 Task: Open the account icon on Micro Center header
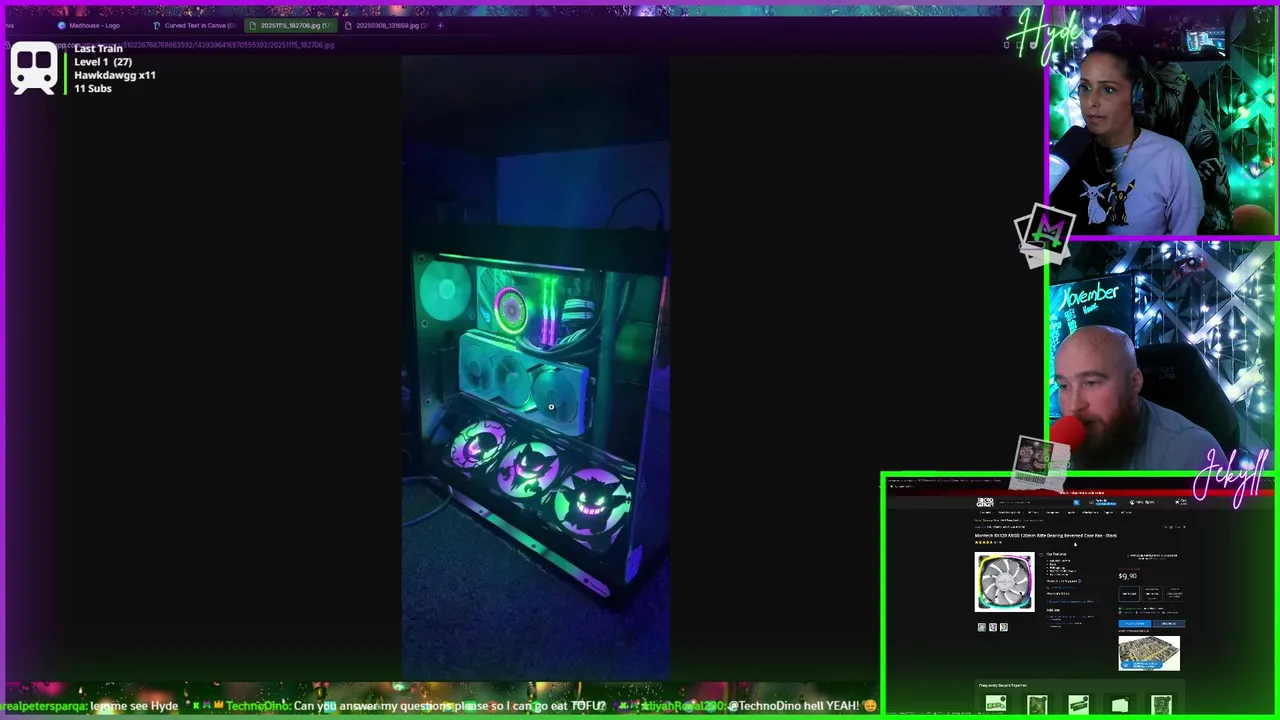1132,502
